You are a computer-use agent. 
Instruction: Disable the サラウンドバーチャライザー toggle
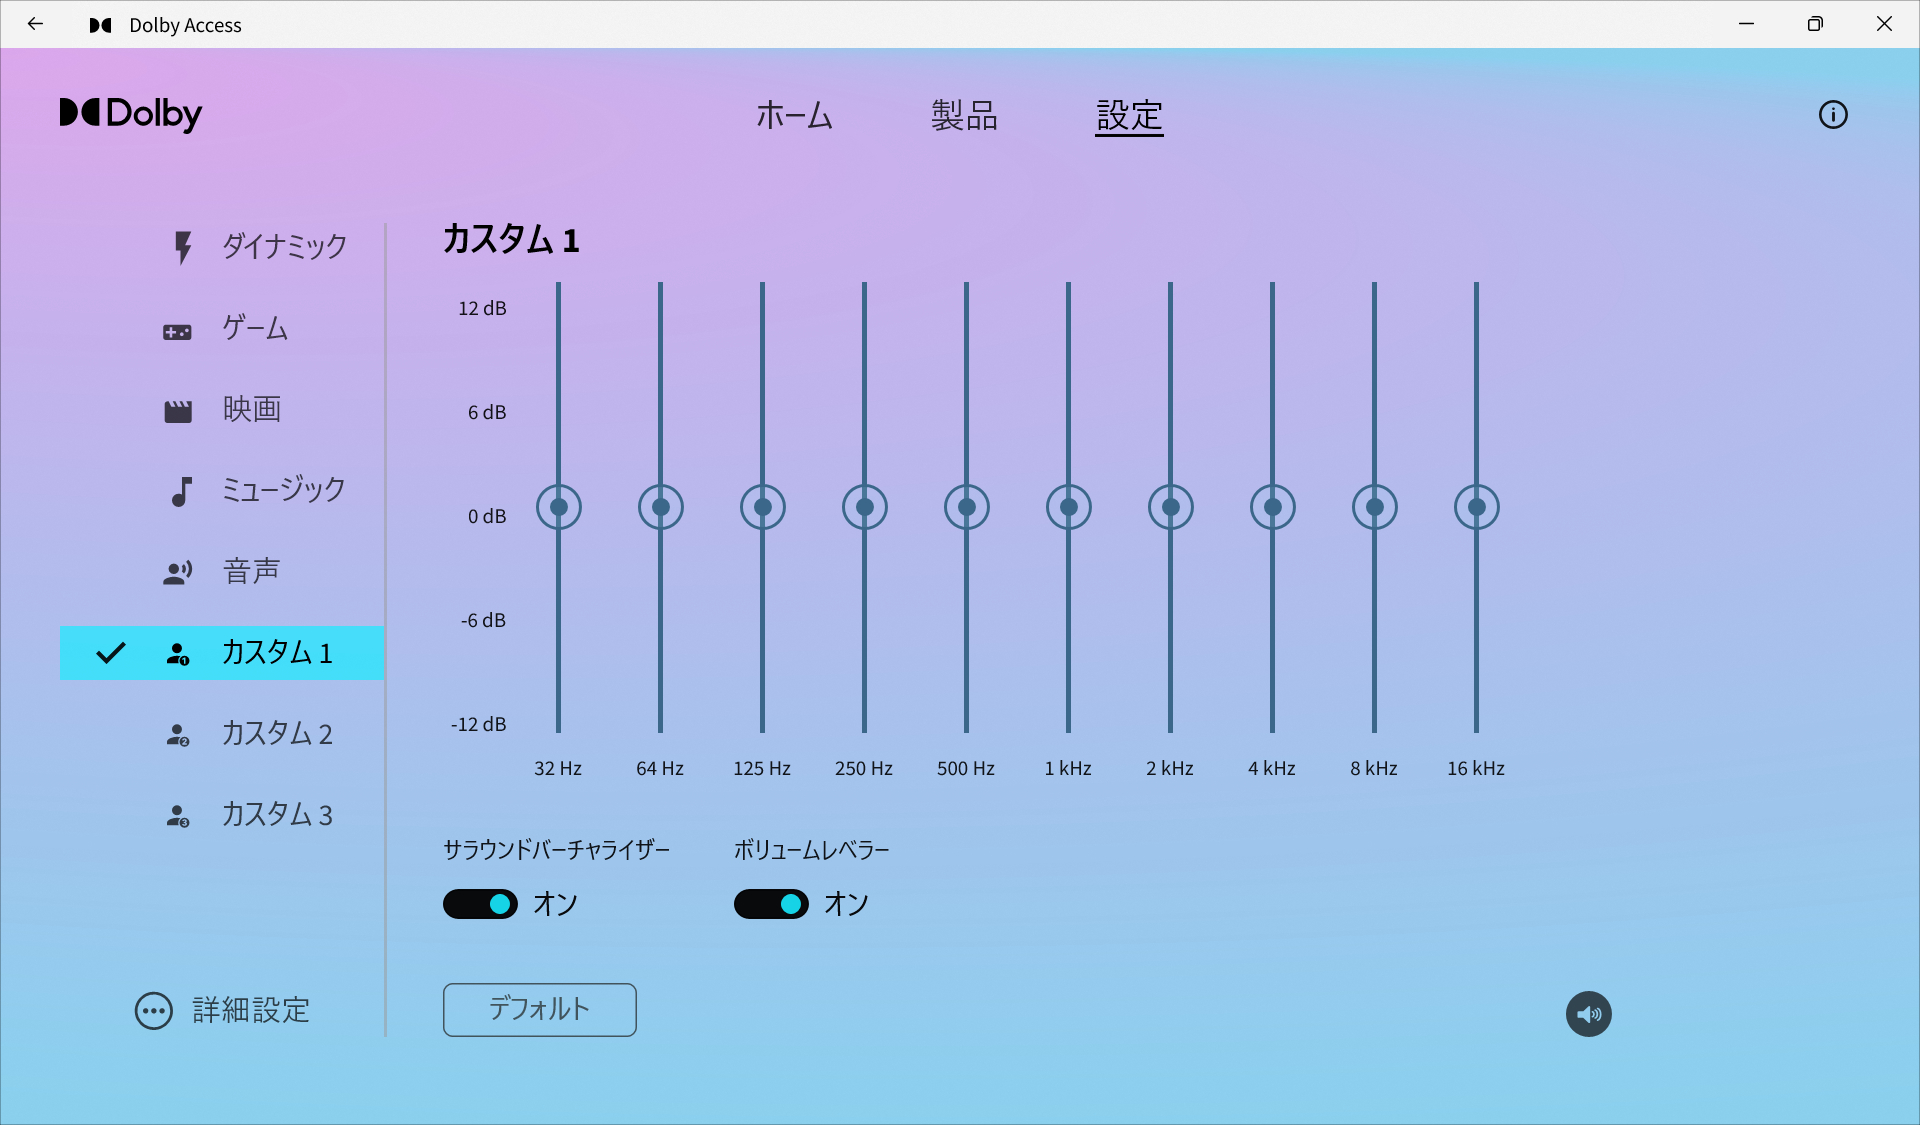(480, 903)
